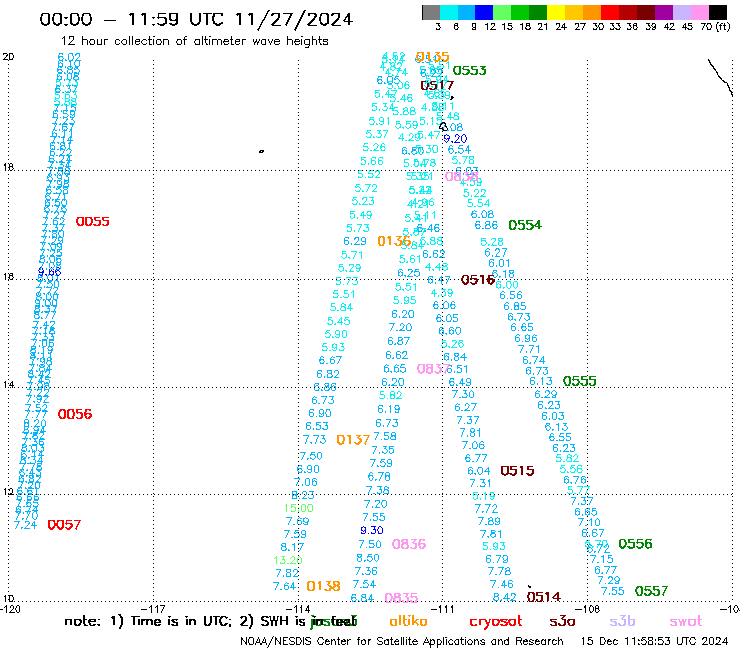
Task: Click the swot time label "0836"
Action: pyautogui.click(x=409, y=544)
